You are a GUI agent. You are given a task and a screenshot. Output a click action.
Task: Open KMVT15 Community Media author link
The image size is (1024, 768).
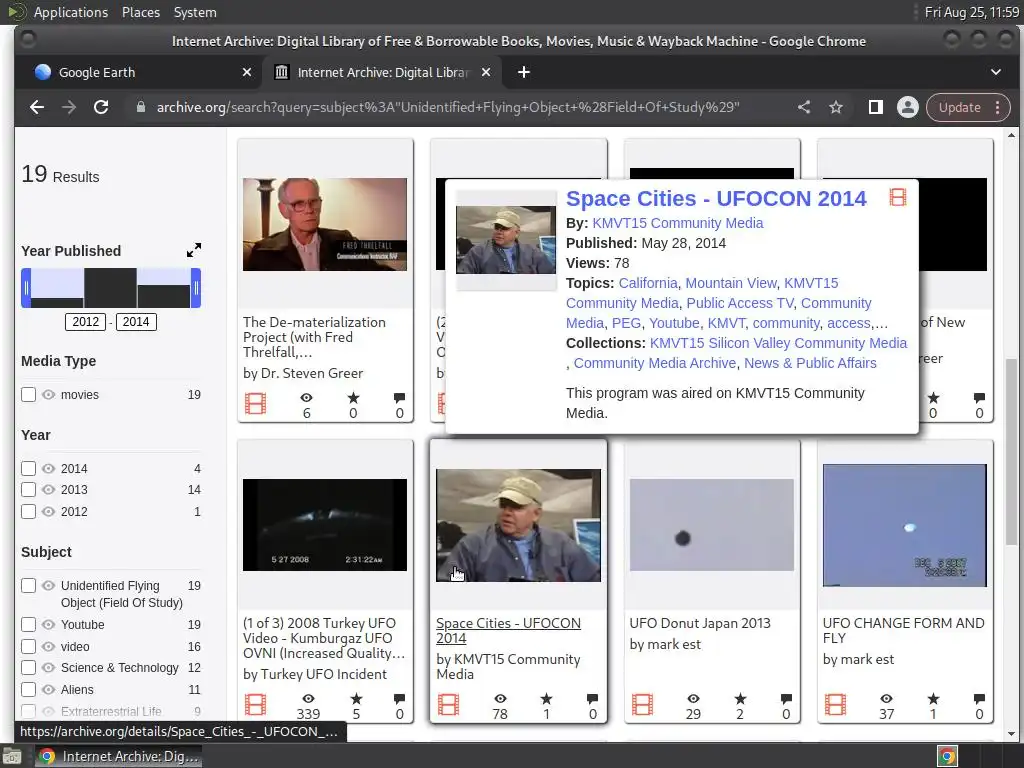pos(677,223)
